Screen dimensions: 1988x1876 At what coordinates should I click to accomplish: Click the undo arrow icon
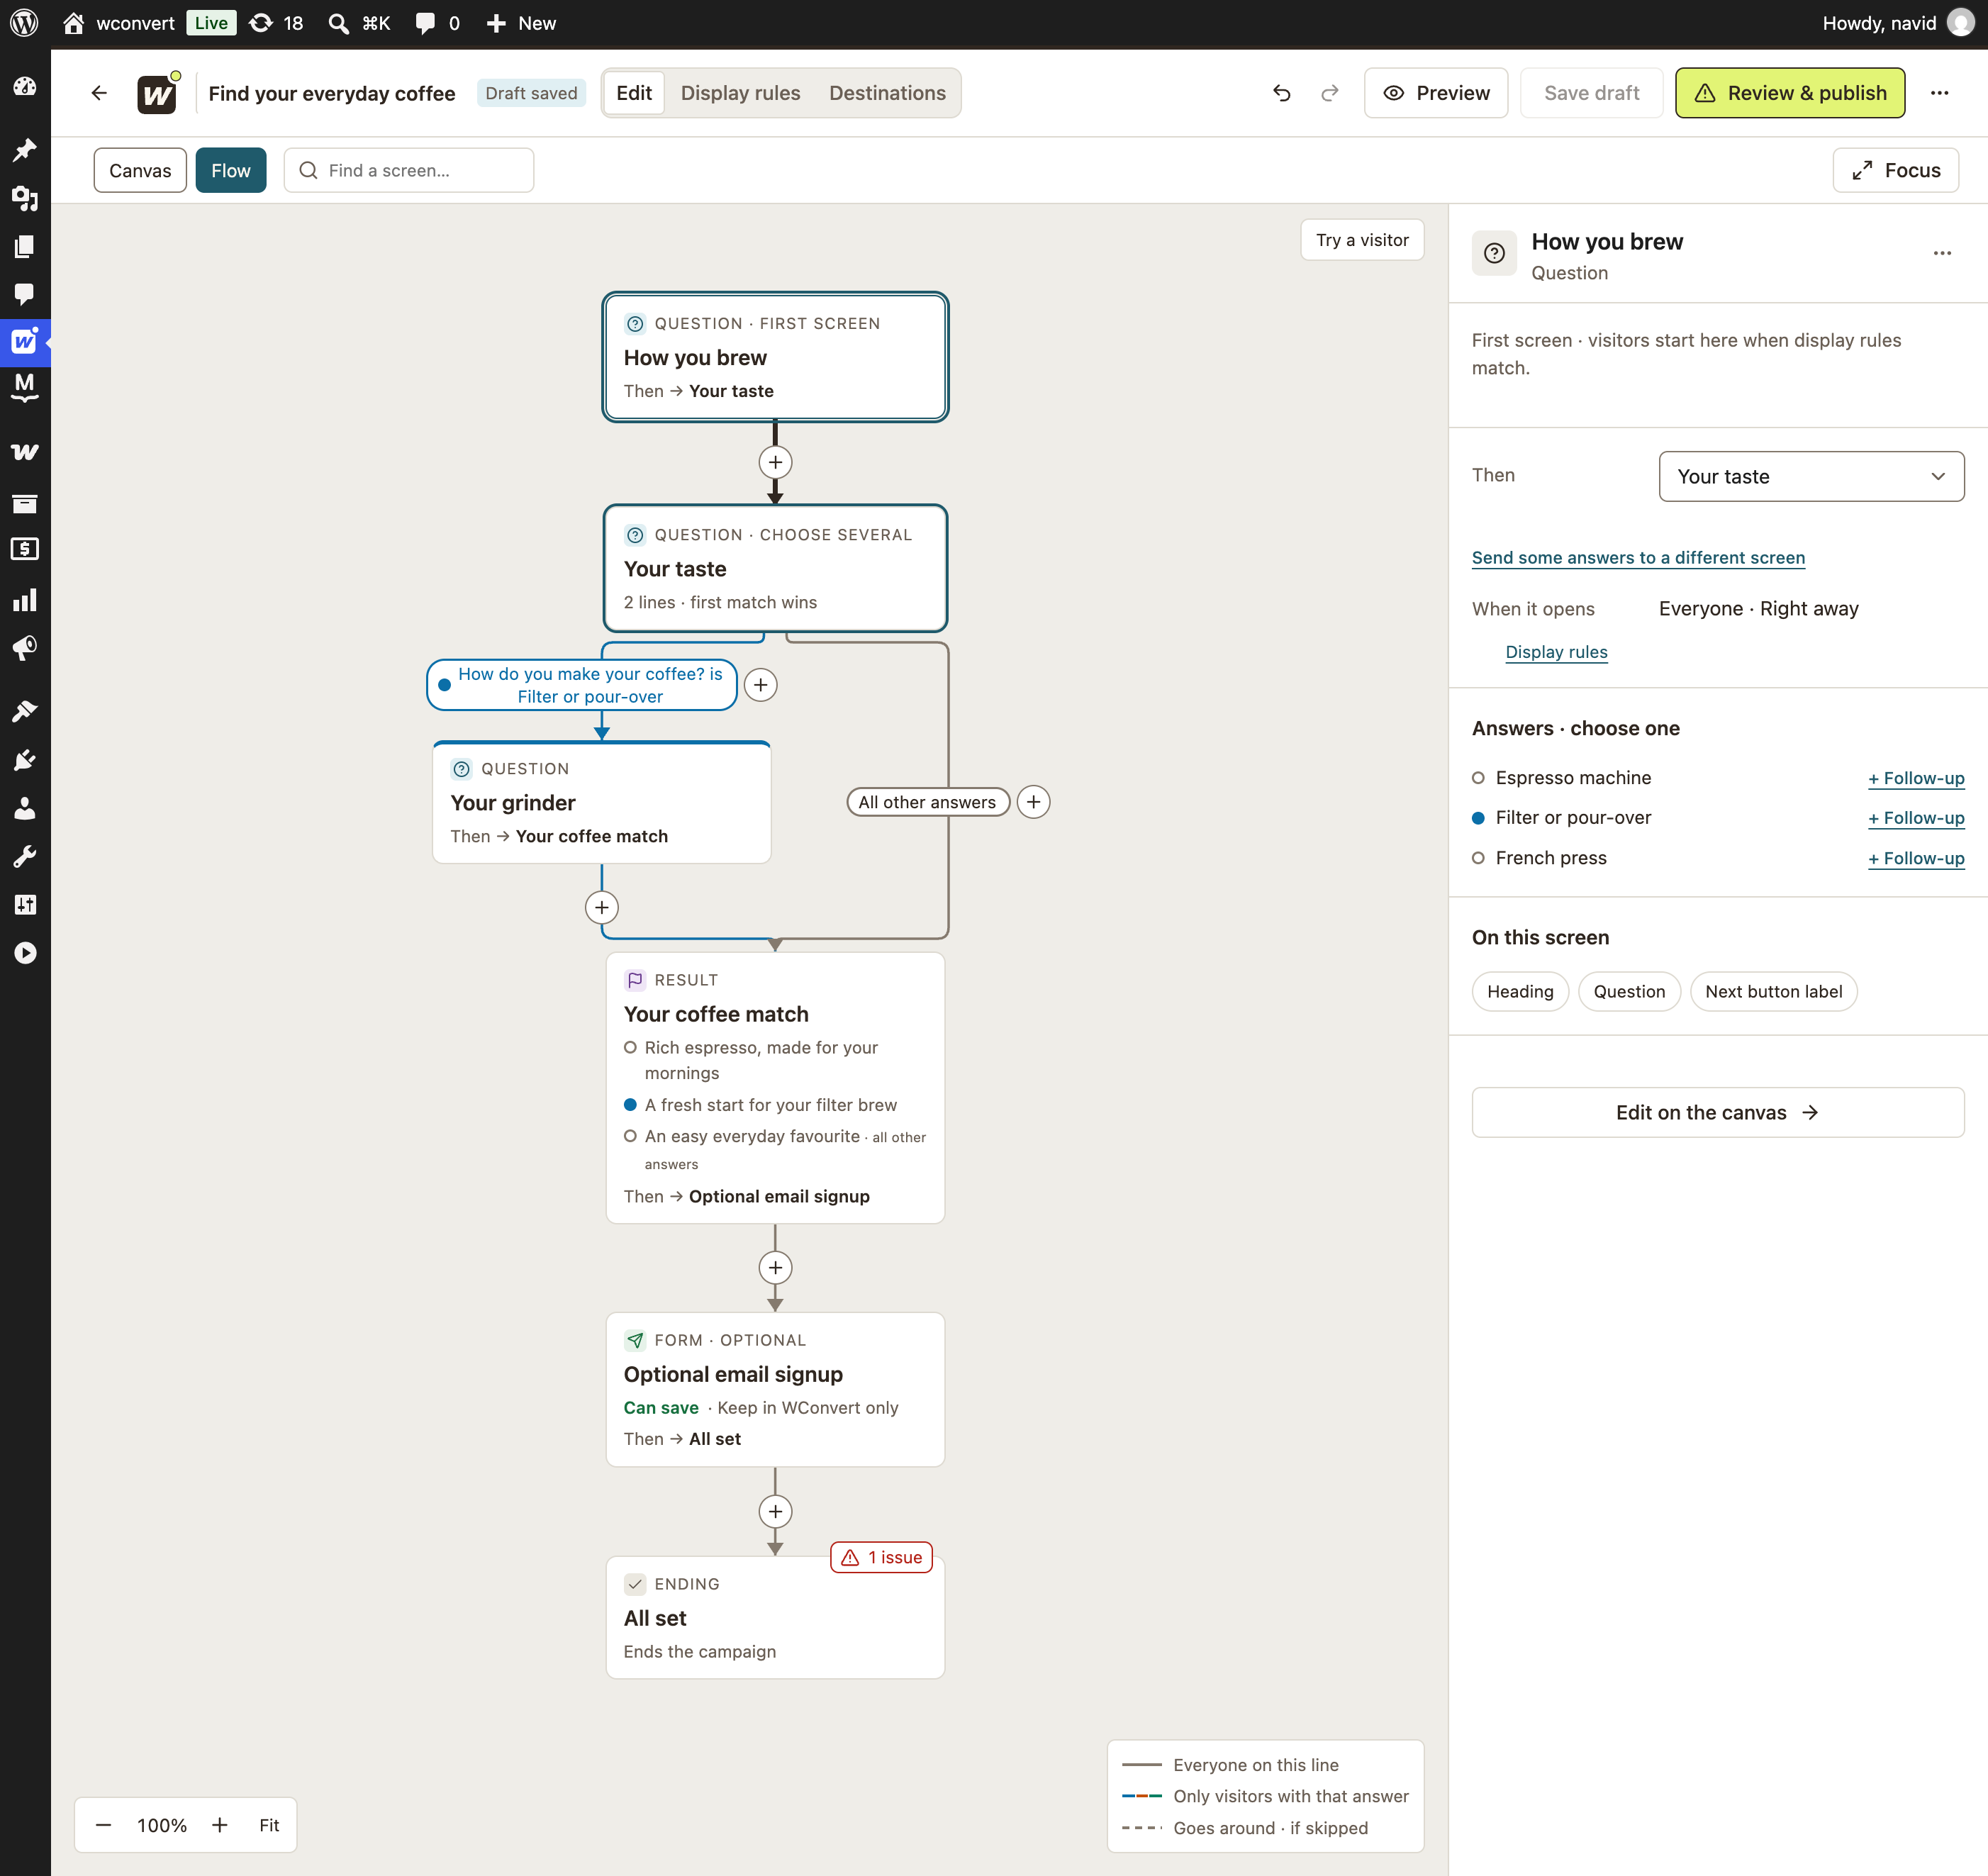click(1281, 93)
